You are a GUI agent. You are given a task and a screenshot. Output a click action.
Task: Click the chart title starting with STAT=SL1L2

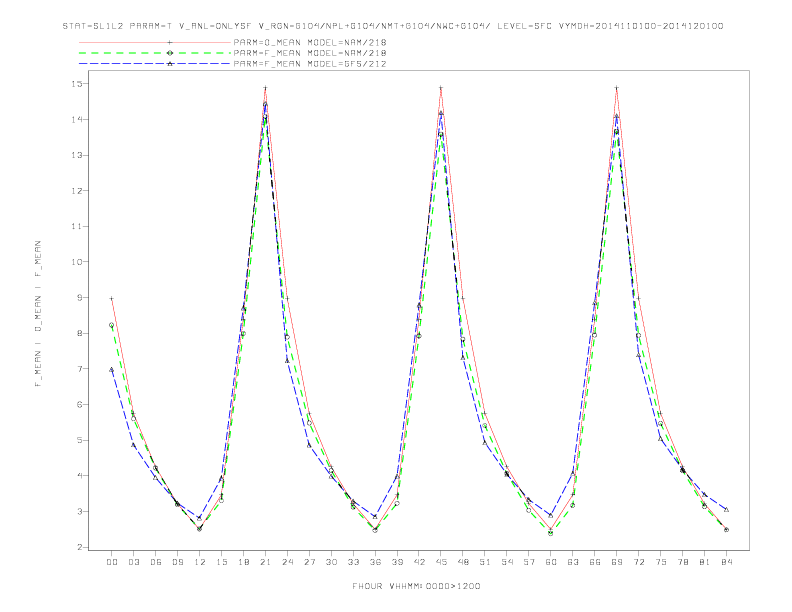[392, 26]
